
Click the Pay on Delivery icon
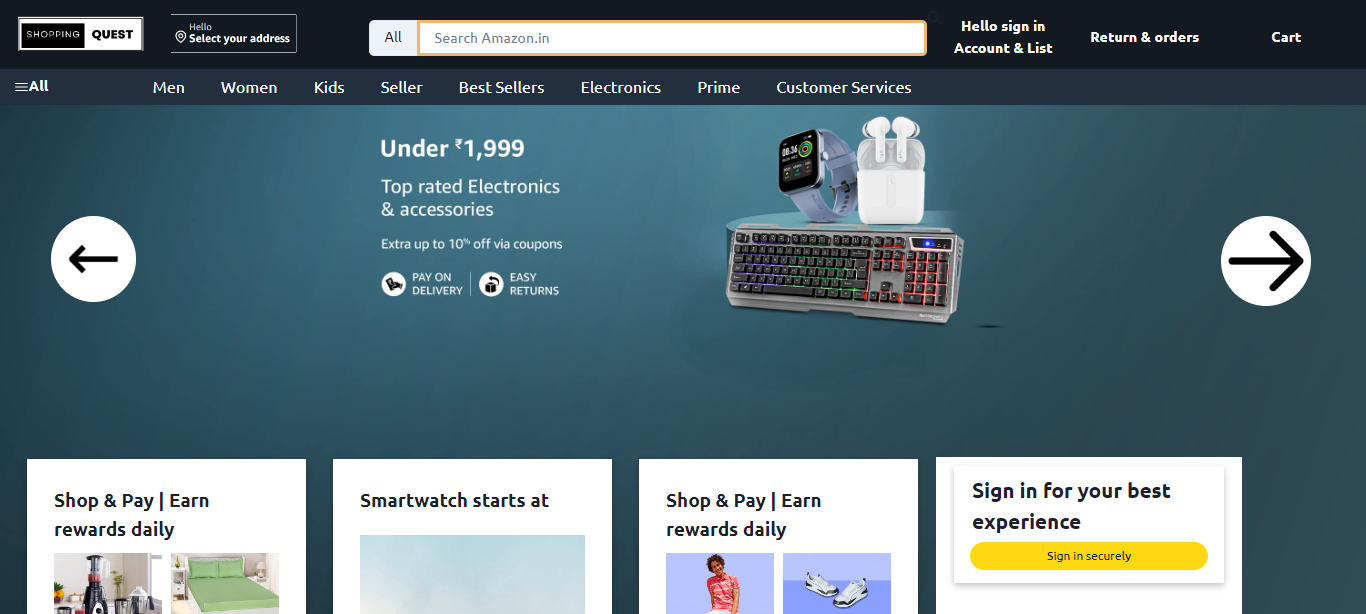[x=394, y=285]
